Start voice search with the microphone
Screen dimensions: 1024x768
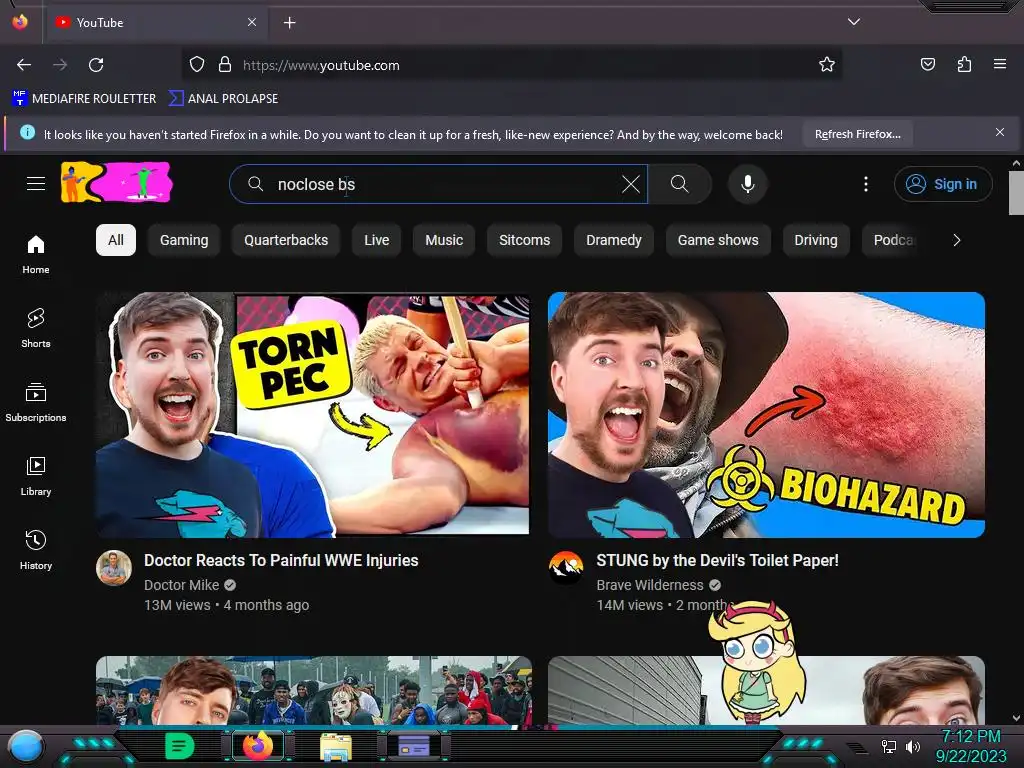(x=748, y=184)
